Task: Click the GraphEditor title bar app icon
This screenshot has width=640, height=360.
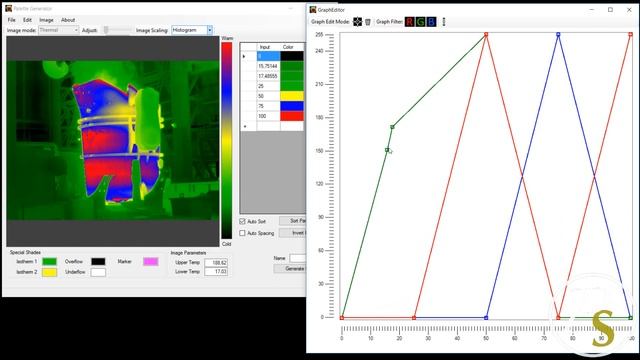Action: [313, 9]
